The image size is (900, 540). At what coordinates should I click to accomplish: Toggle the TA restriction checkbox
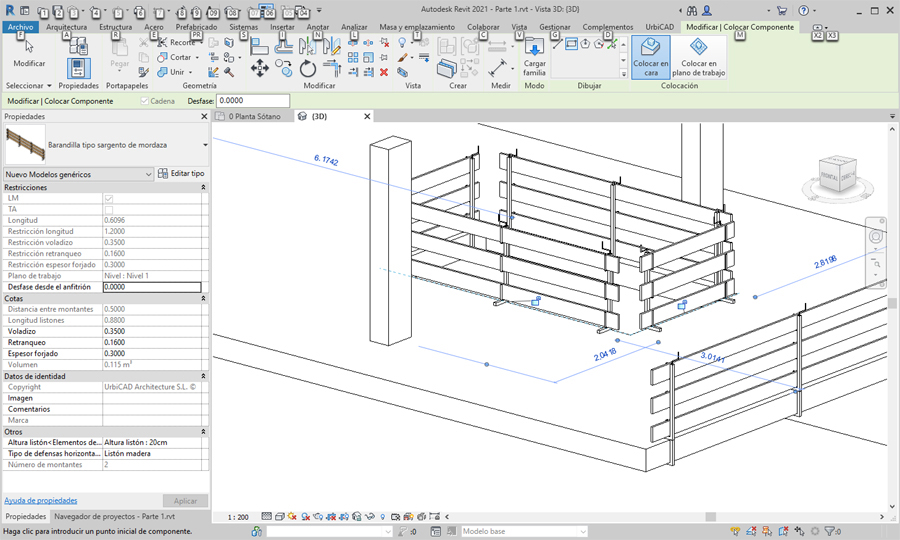click(x=109, y=210)
